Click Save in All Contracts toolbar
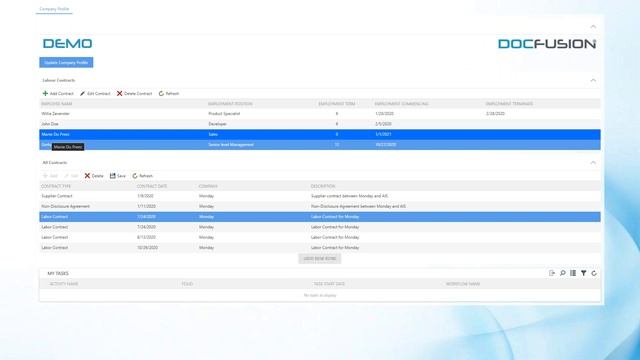The width and height of the screenshot is (640, 360). (118, 176)
